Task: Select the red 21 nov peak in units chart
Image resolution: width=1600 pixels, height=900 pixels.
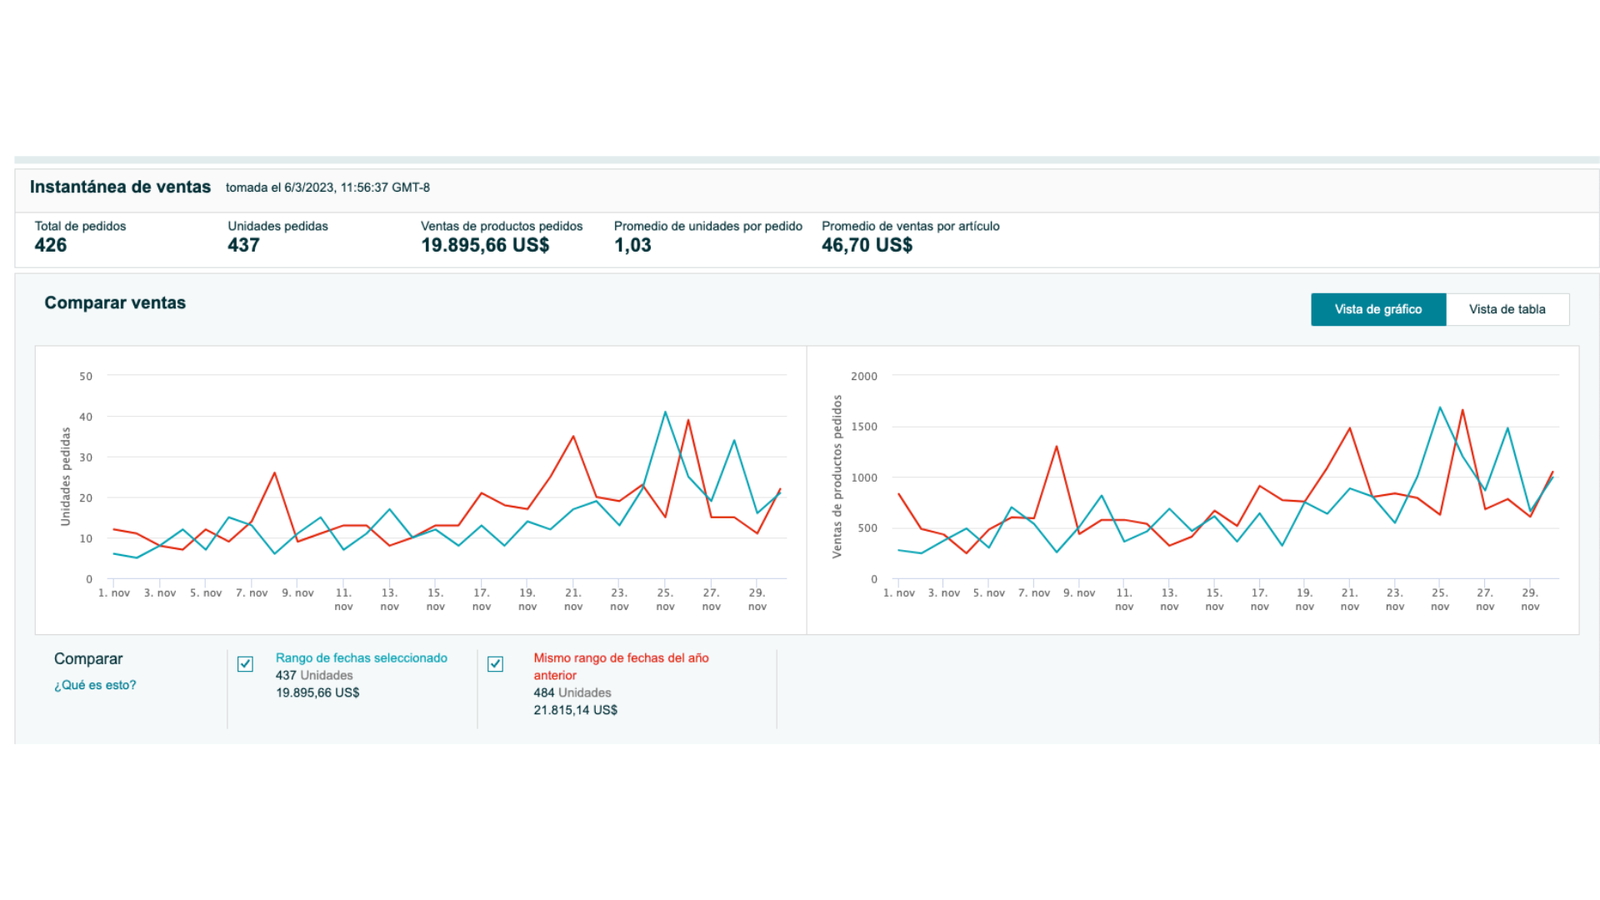Action: [x=573, y=436]
